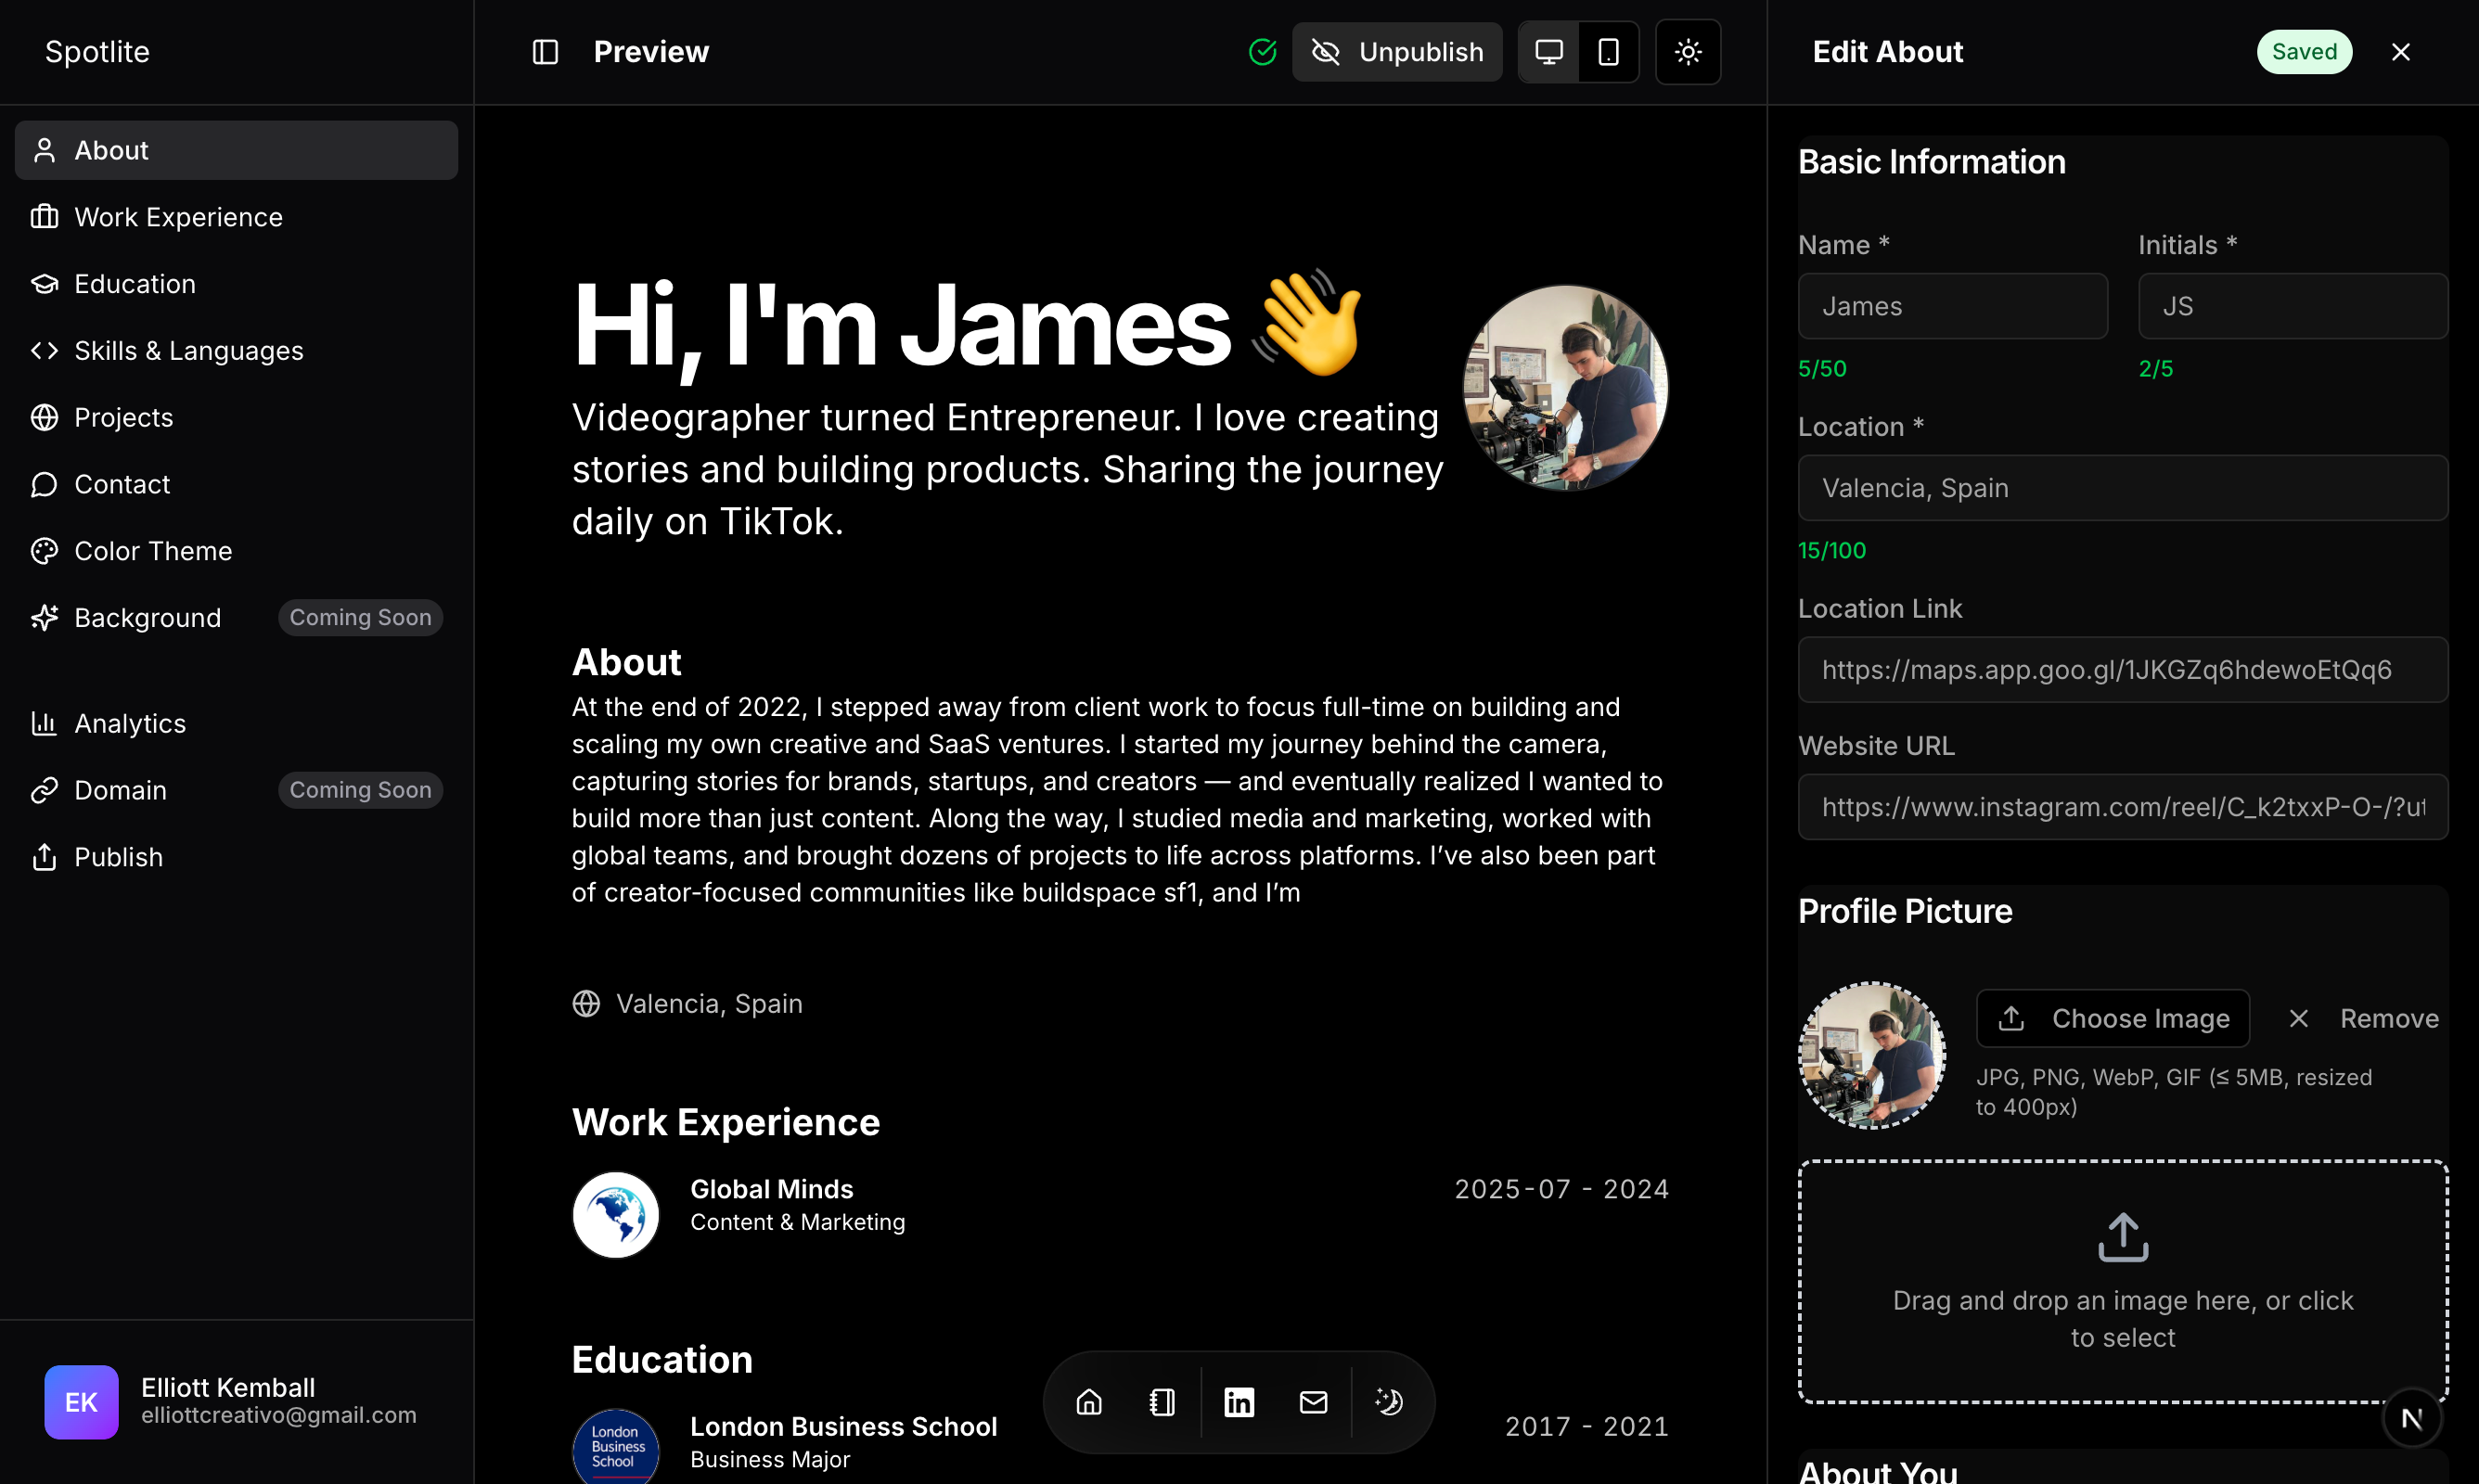Remove the profile picture
Viewport: 2479px width, 1484px height.
click(x=2363, y=1018)
